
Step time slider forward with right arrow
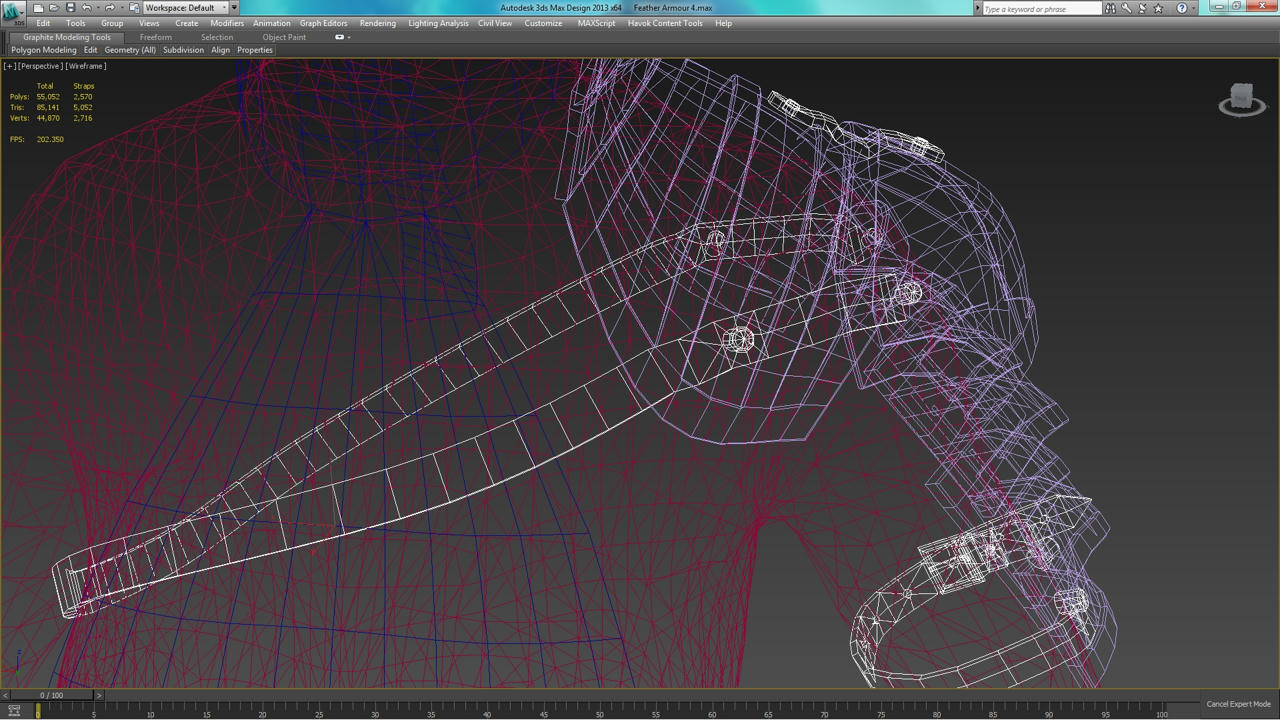(x=99, y=695)
